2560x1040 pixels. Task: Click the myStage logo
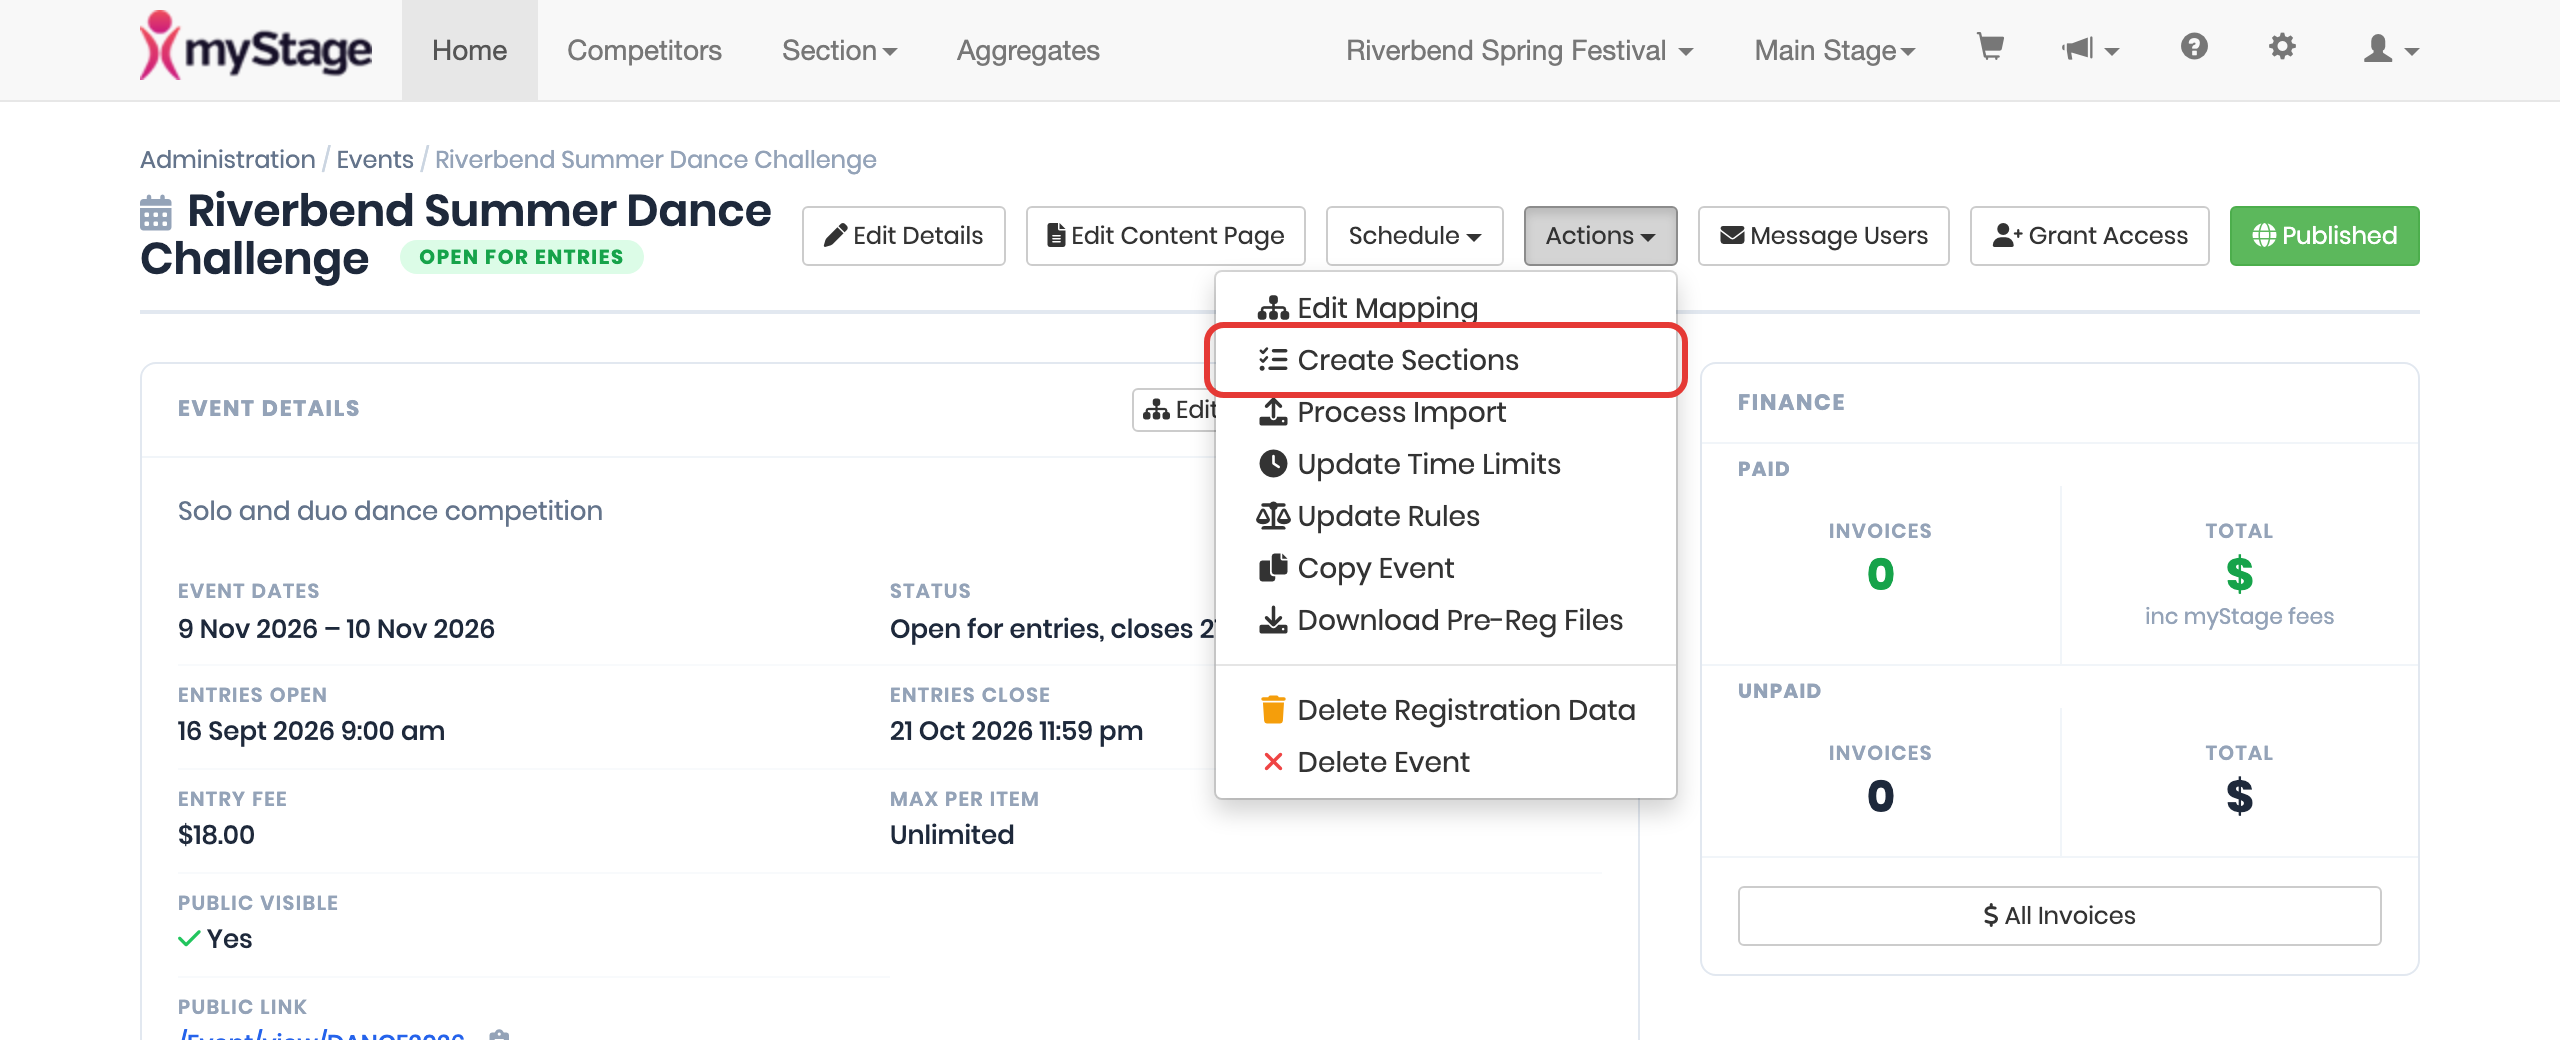[x=256, y=46]
